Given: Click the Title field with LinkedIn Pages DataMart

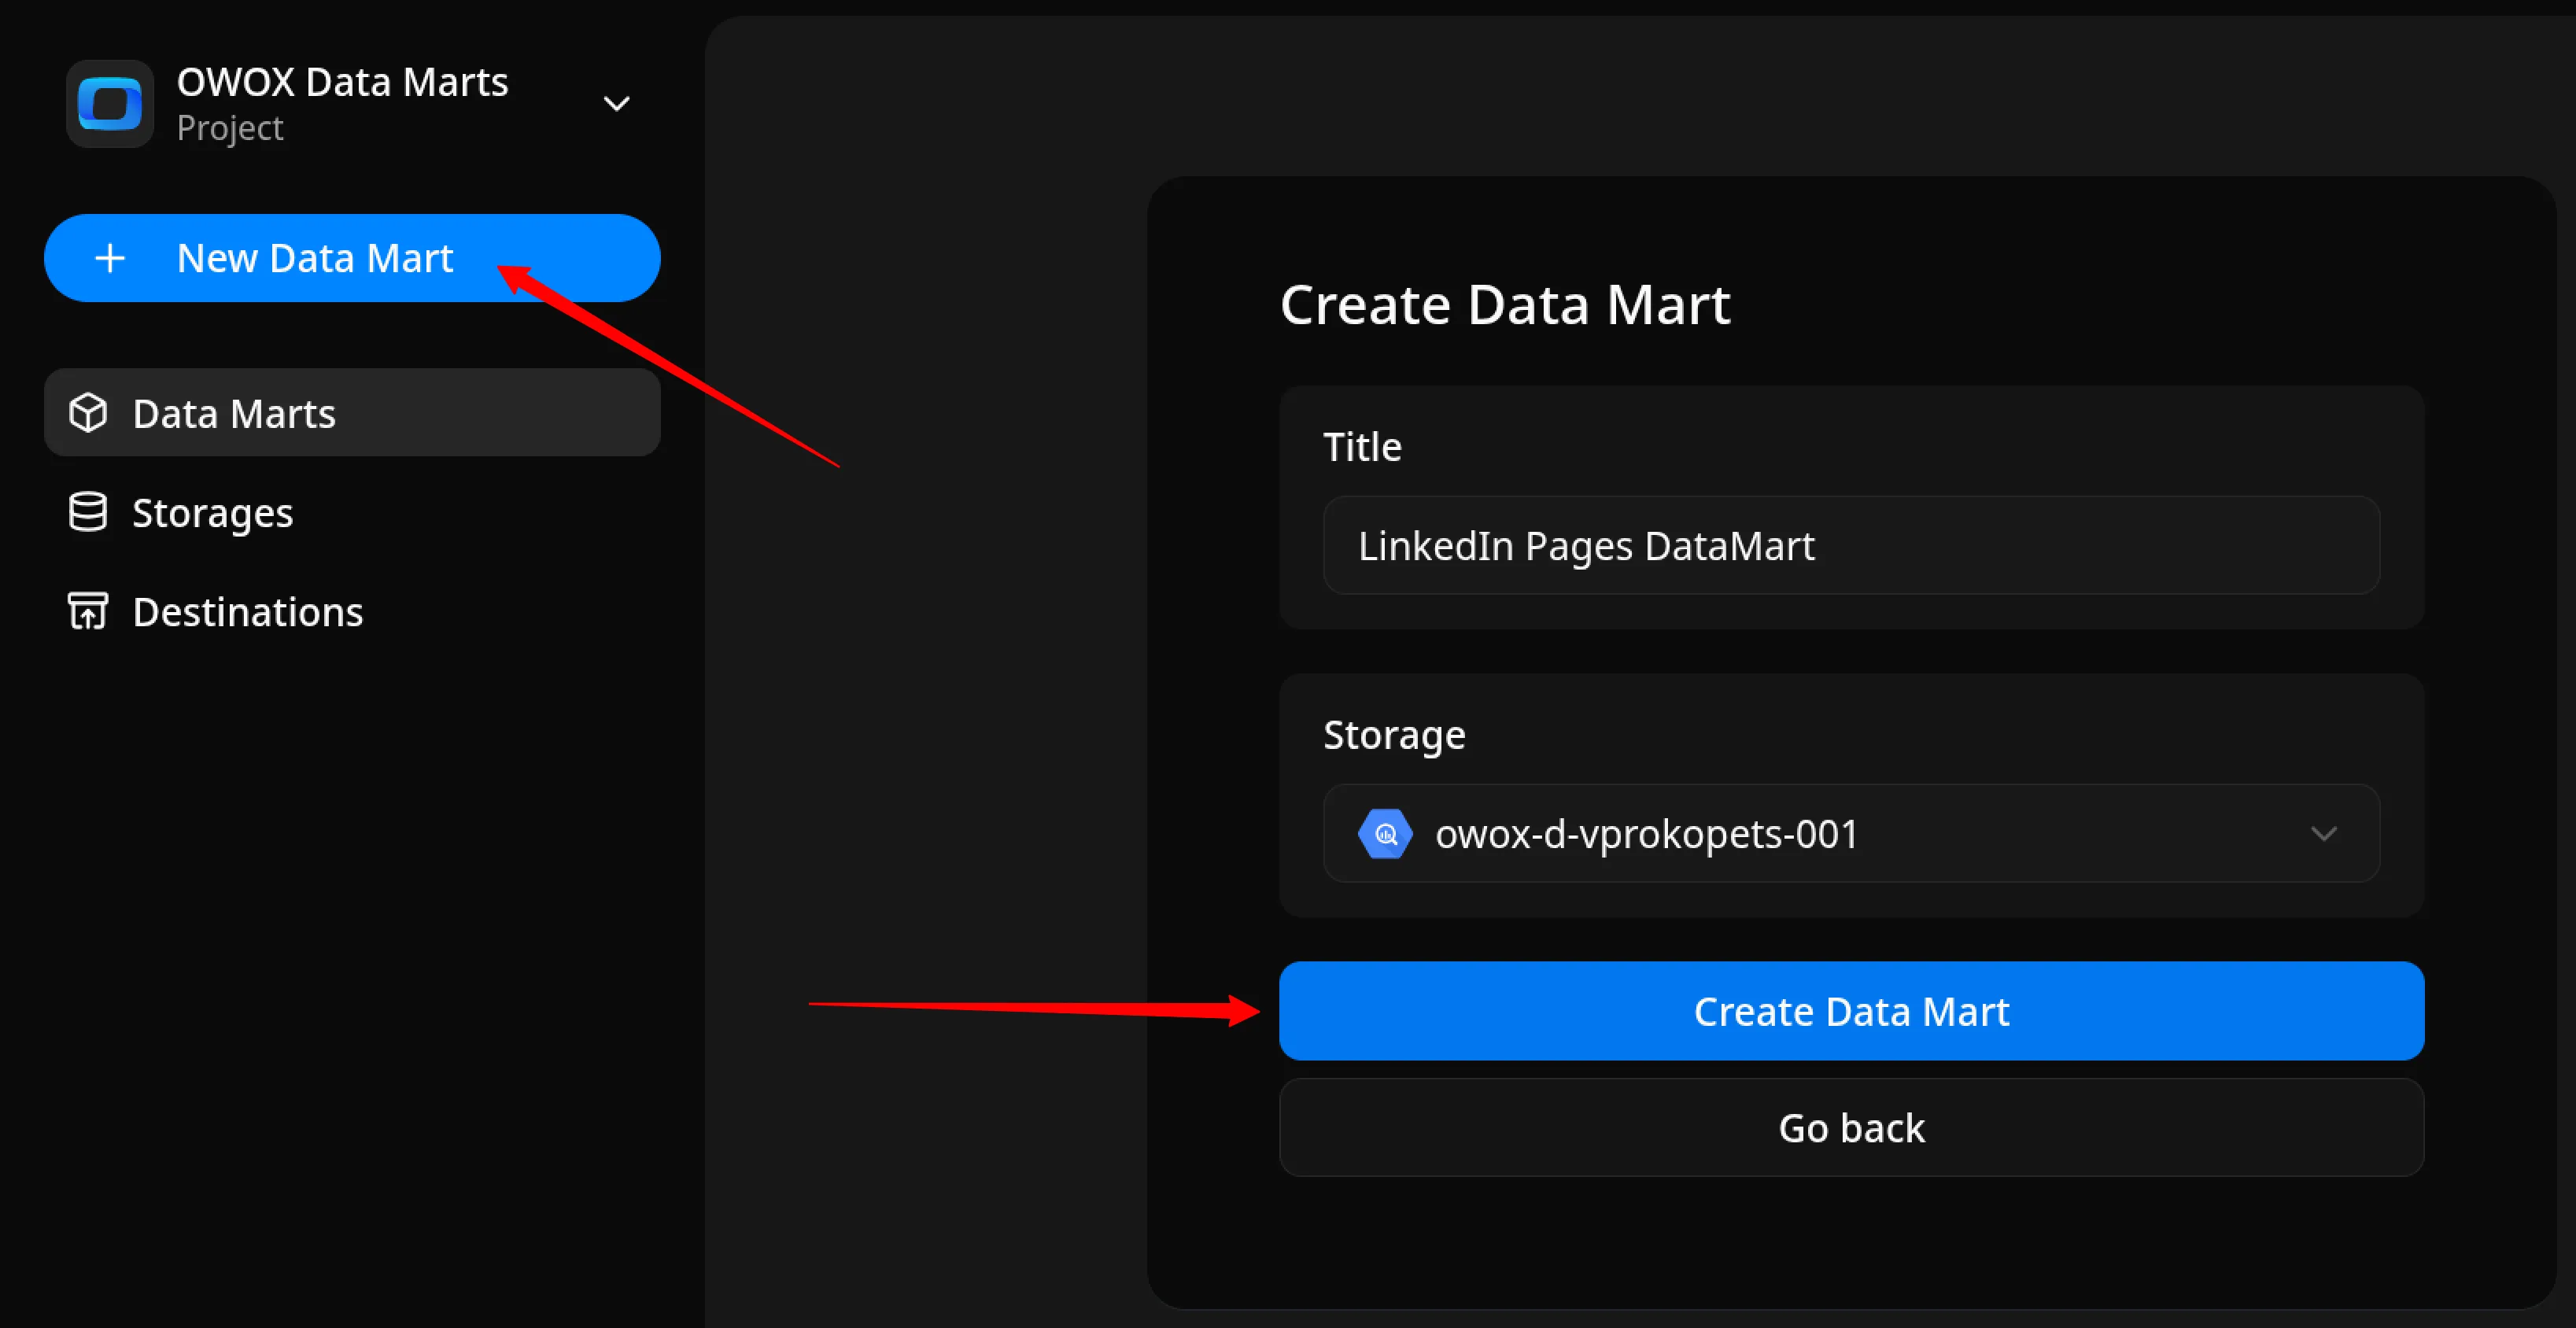Looking at the screenshot, I should pyautogui.click(x=1850, y=545).
